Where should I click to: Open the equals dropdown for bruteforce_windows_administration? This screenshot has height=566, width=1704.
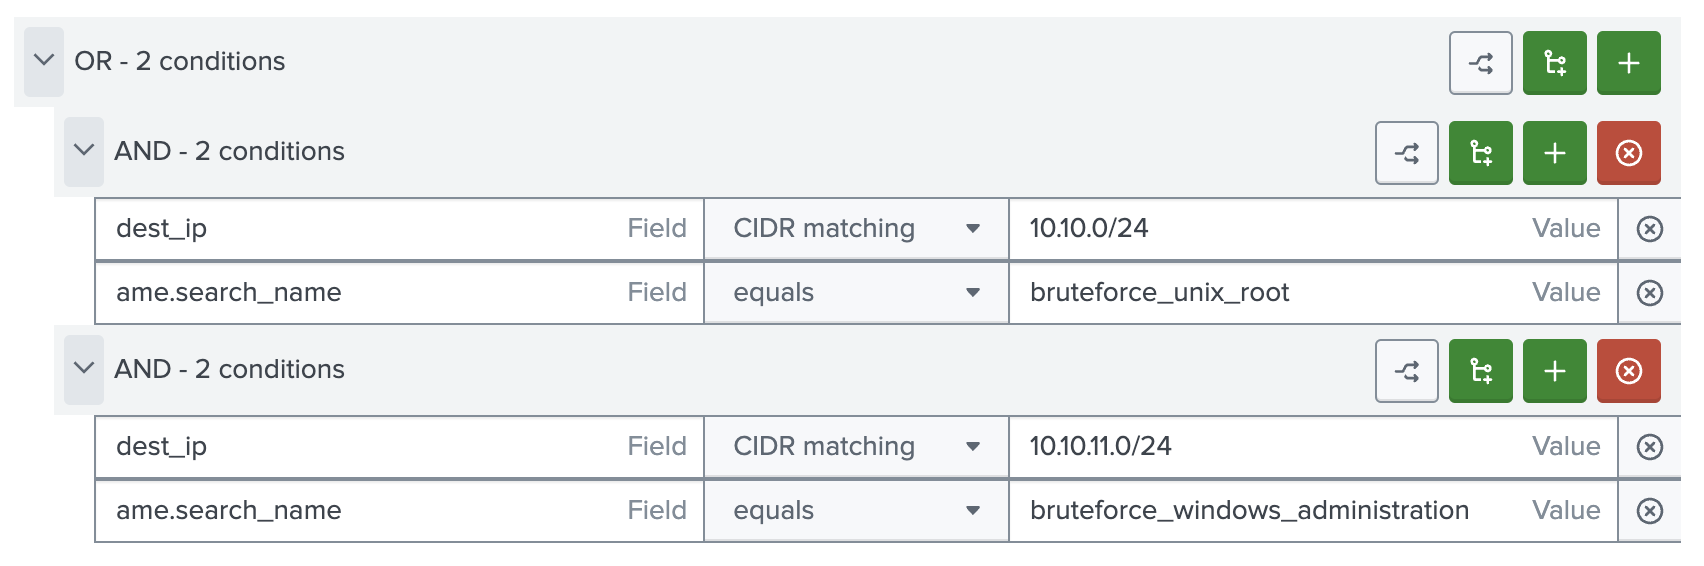tap(855, 511)
